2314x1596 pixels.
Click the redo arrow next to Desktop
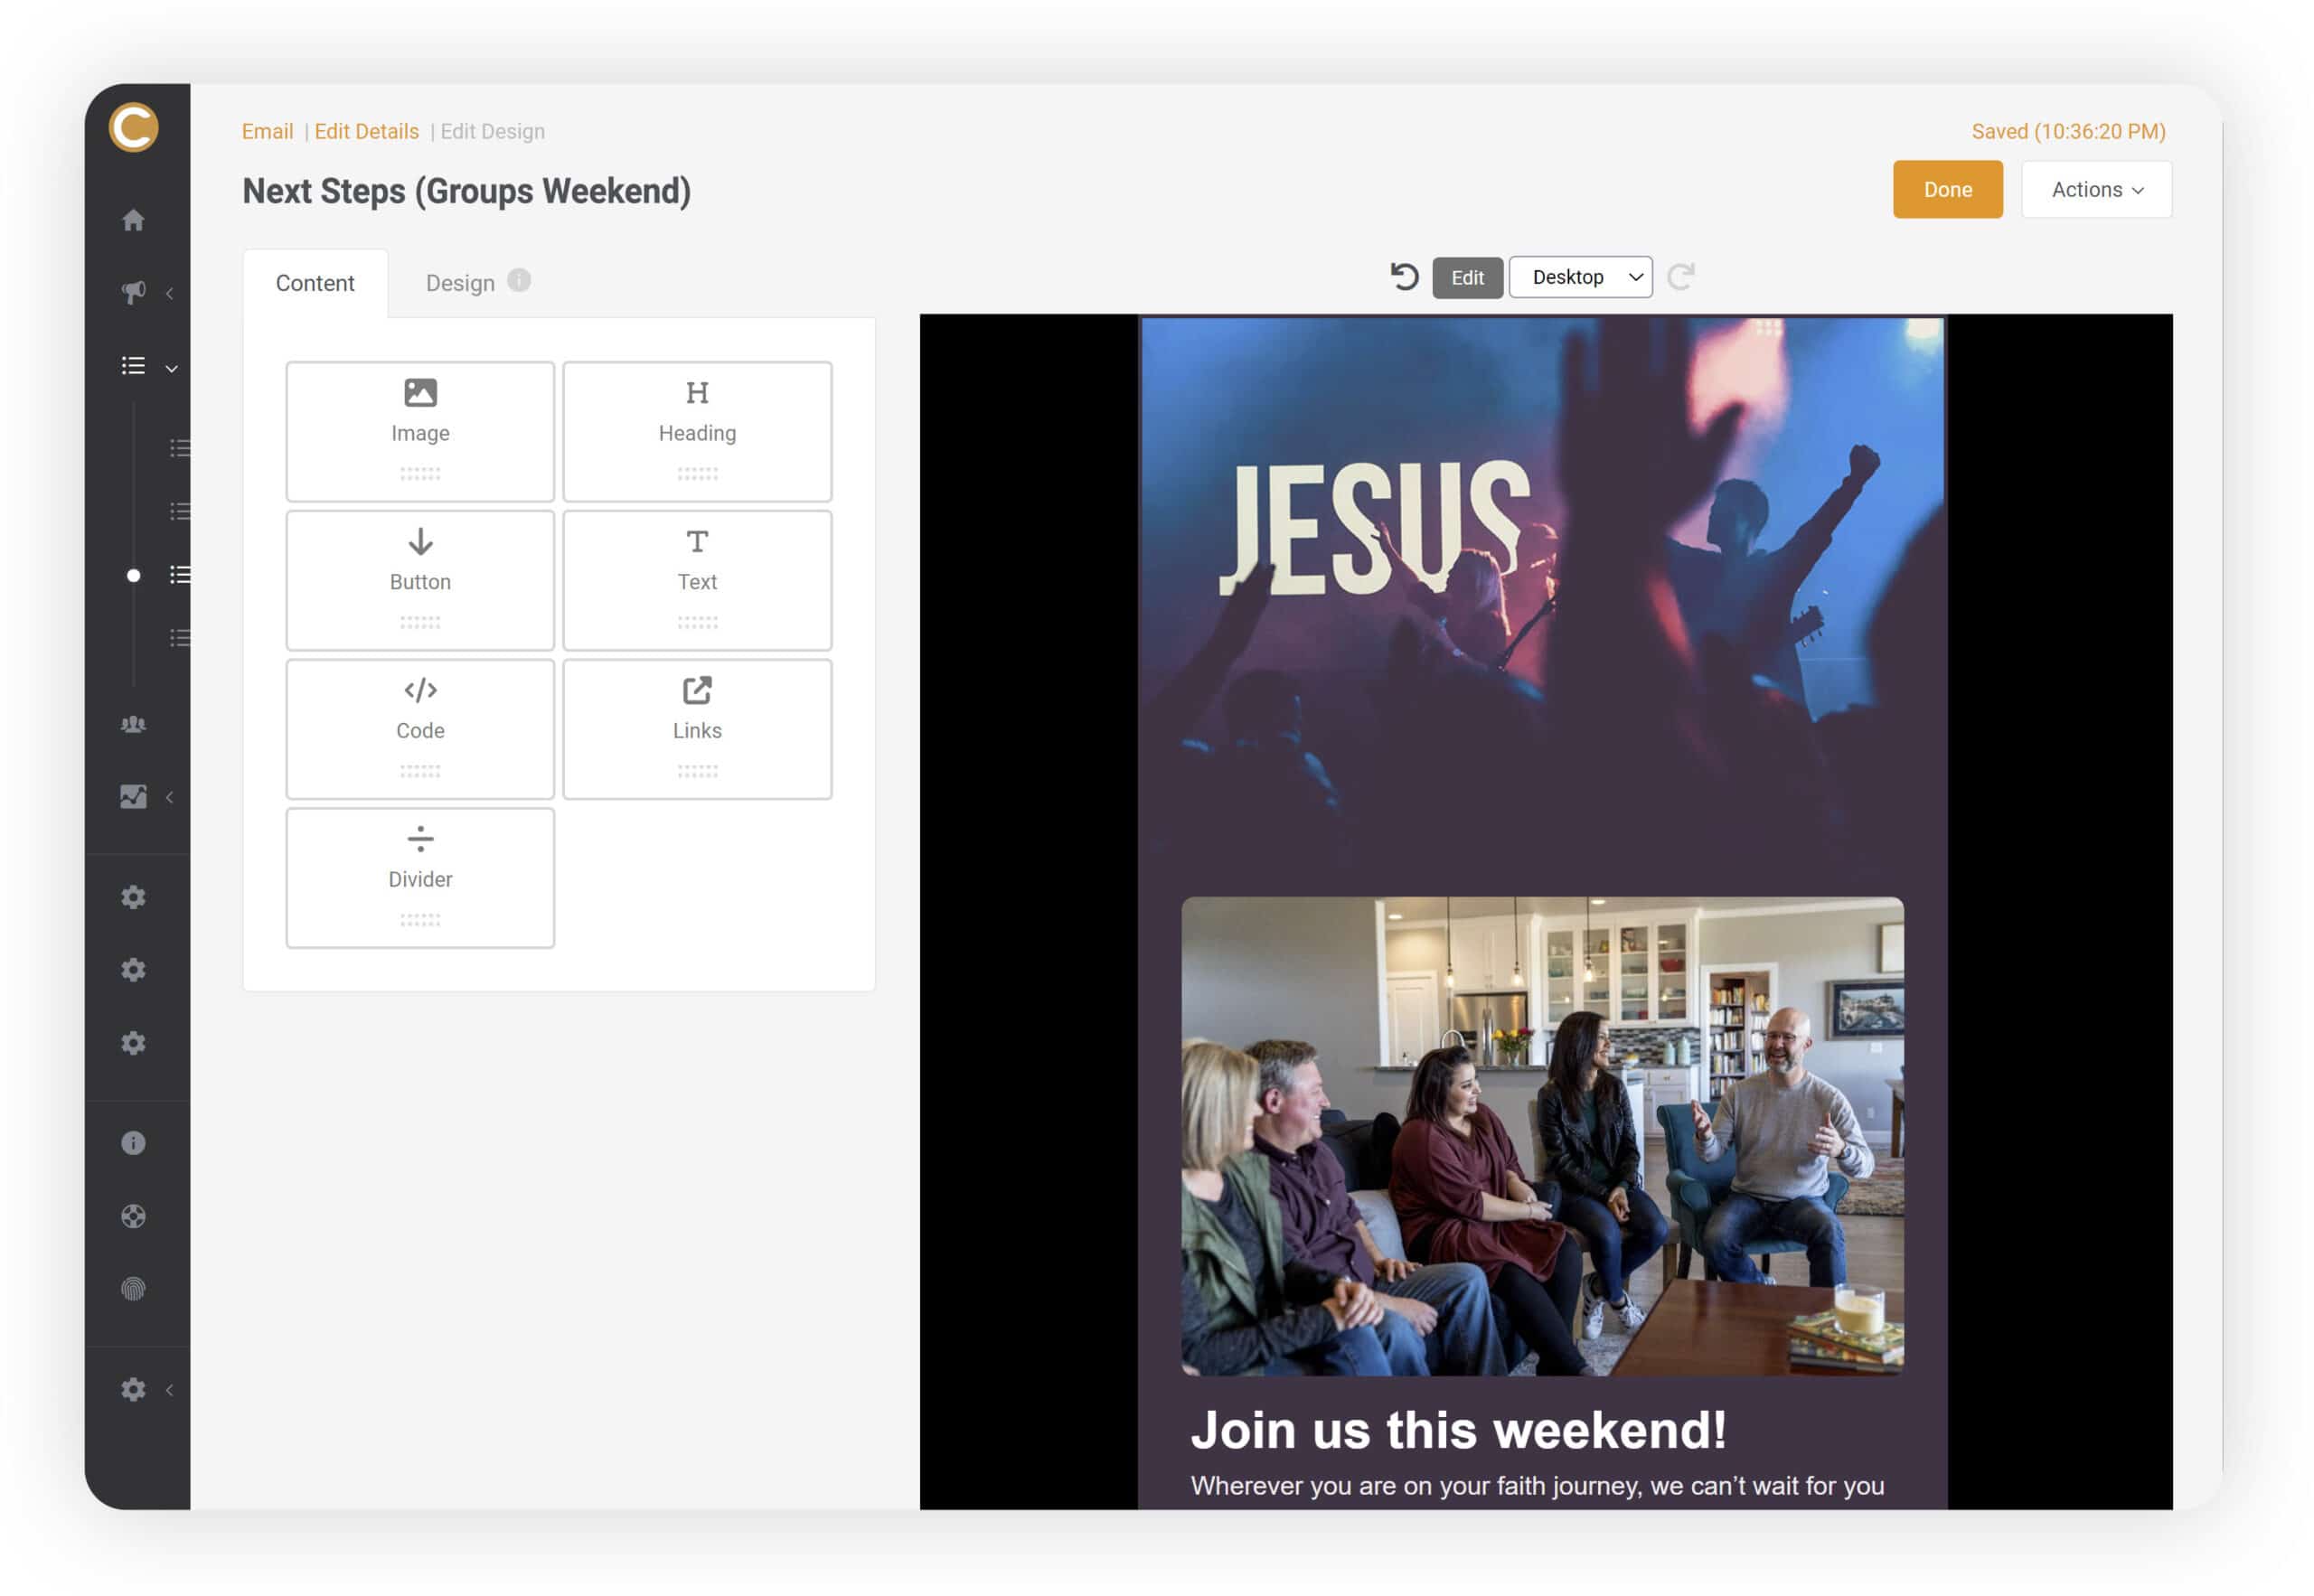click(1682, 277)
